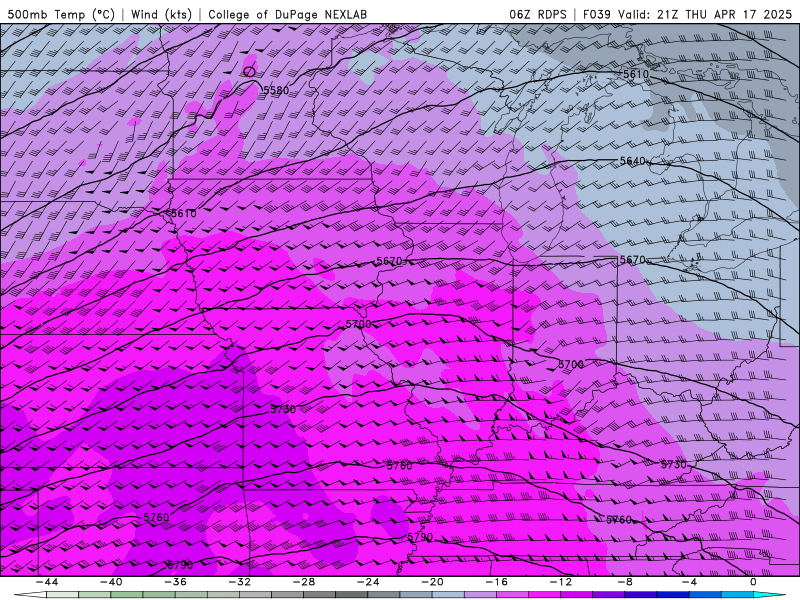Click the 'Valid: 21Z THU APR 17 2025' text
Image resolution: width=800 pixels, height=600 pixels.
click(705, 14)
